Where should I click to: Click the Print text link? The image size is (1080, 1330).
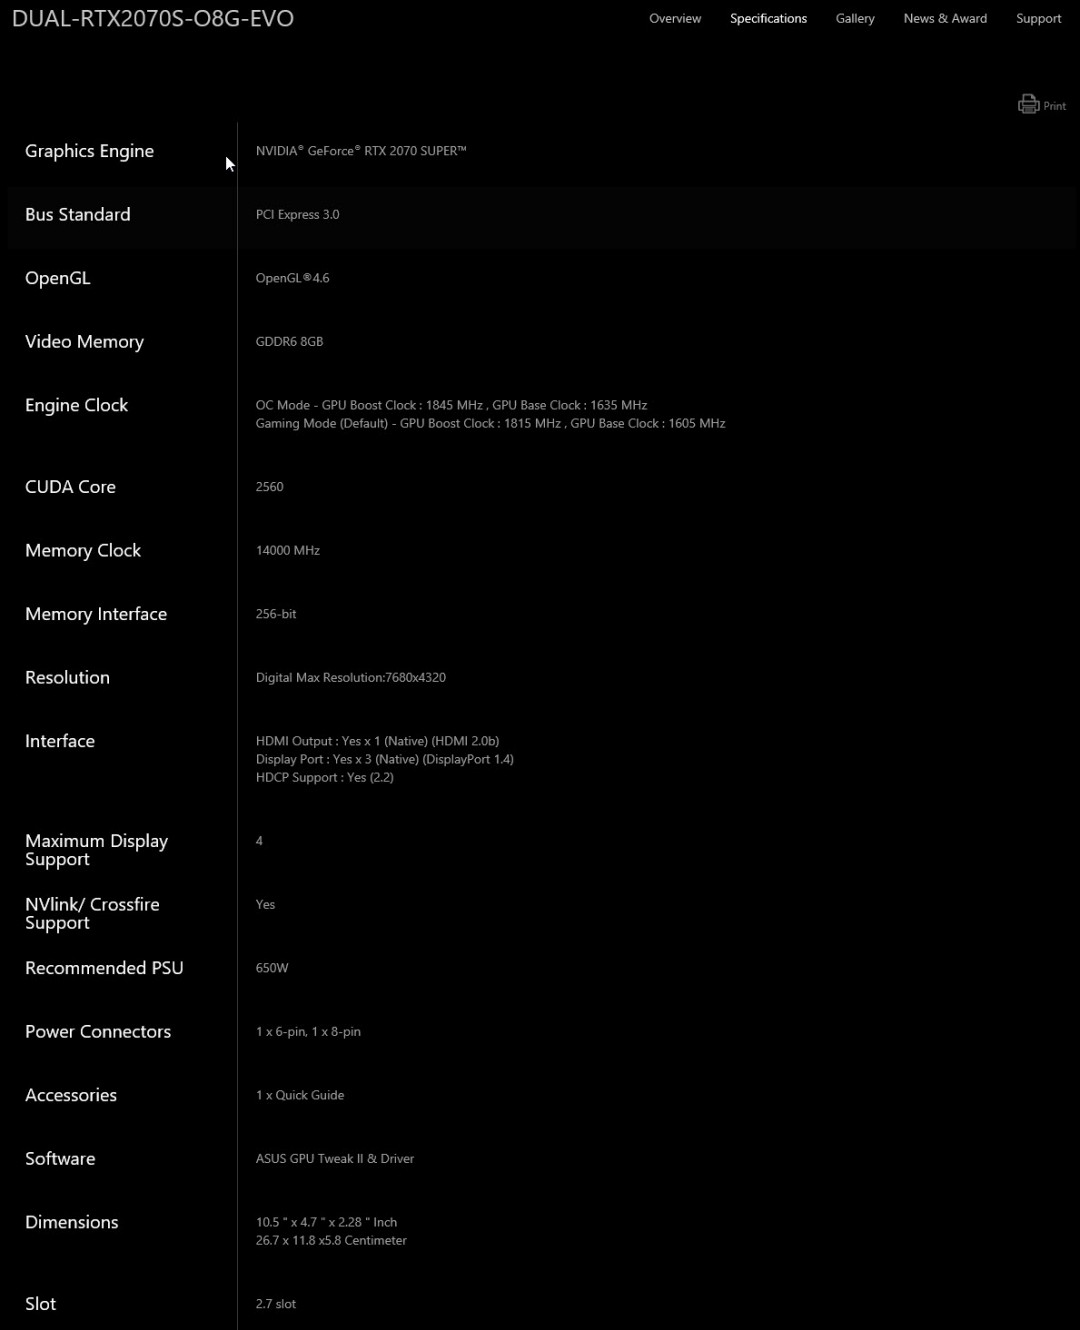tap(1055, 106)
